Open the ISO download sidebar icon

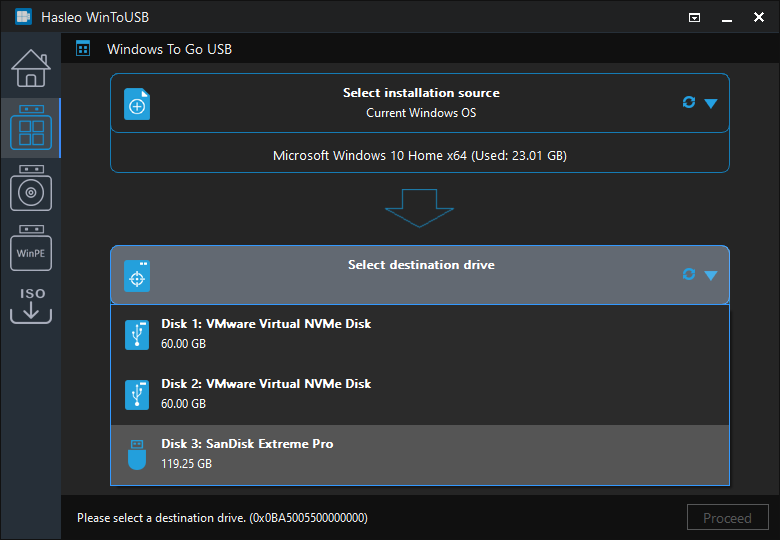pos(31,306)
